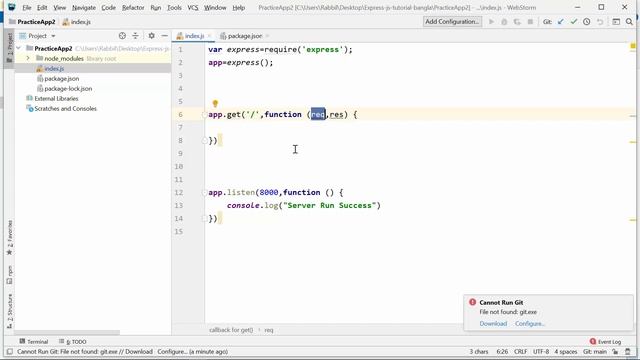Open the Help menu

(x=238, y=7)
